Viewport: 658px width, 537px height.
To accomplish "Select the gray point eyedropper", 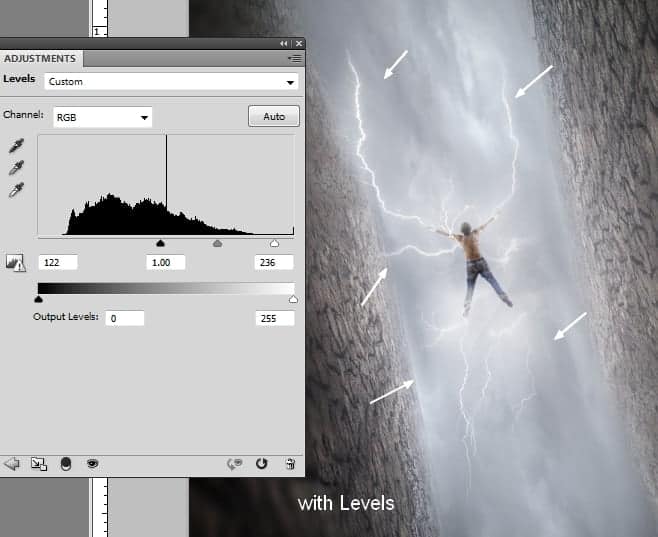I will (x=16, y=167).
